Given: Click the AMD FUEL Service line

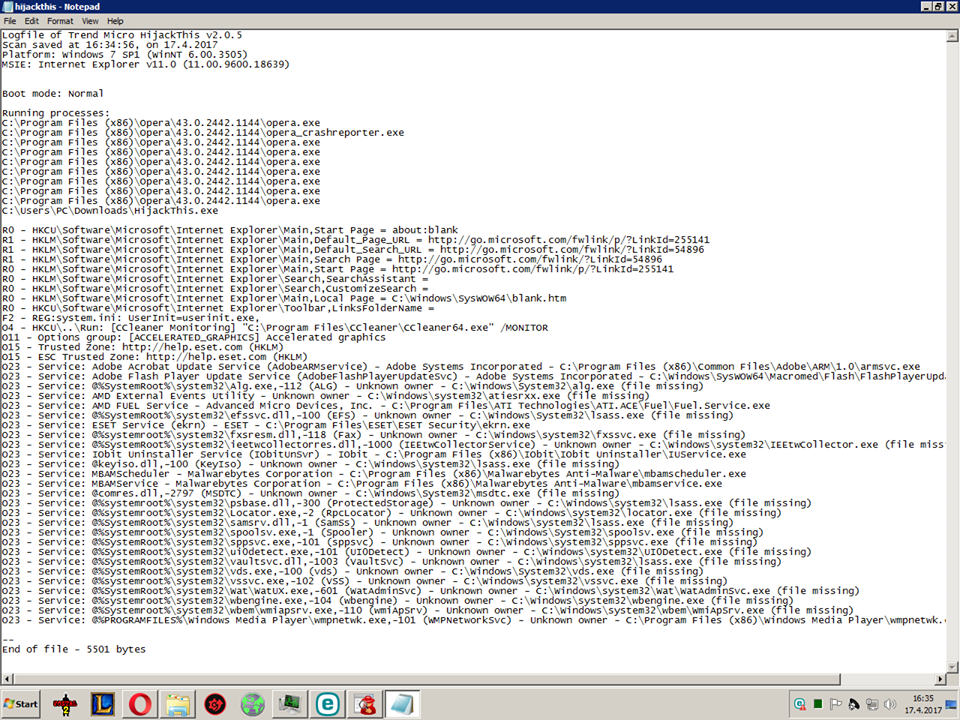Looking at the screenshot, I should 386,406.
